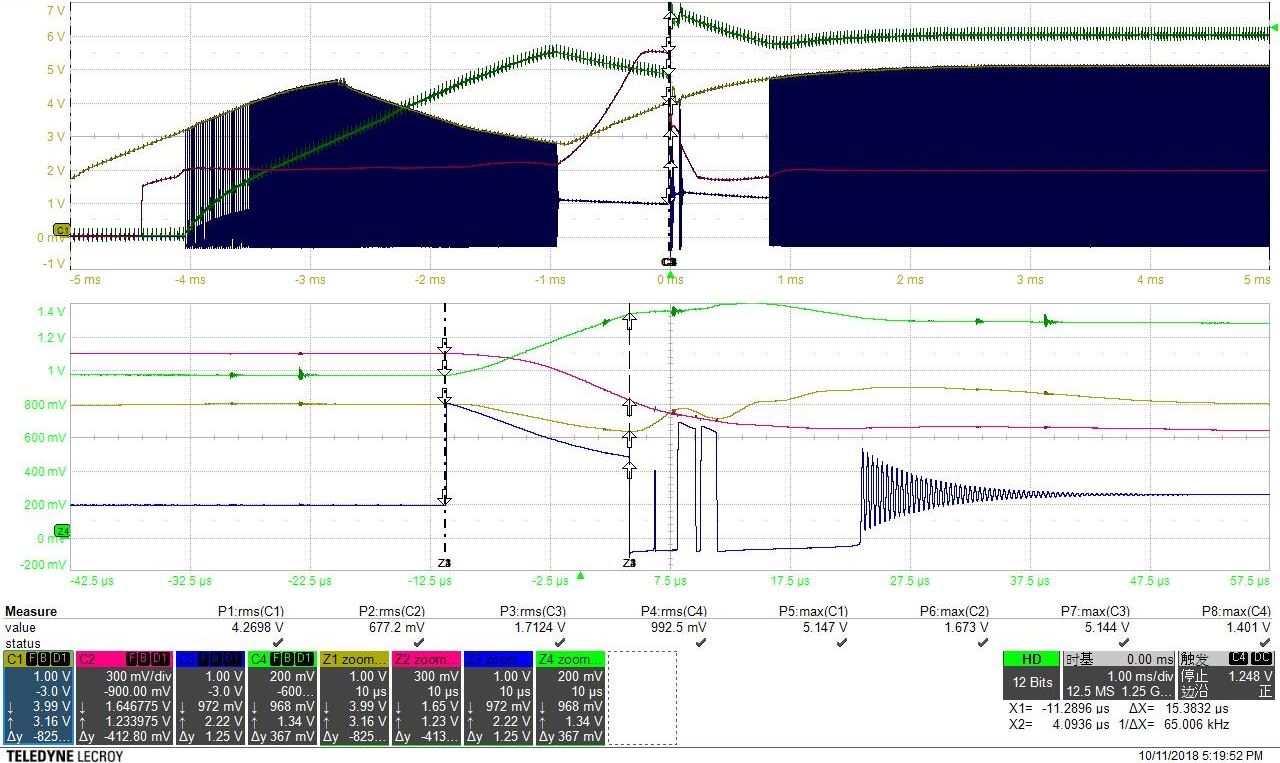This screenshot has width=1280, height=763.
Task: Open the Z3 zoom descriptor box
Action: (498, 698)
